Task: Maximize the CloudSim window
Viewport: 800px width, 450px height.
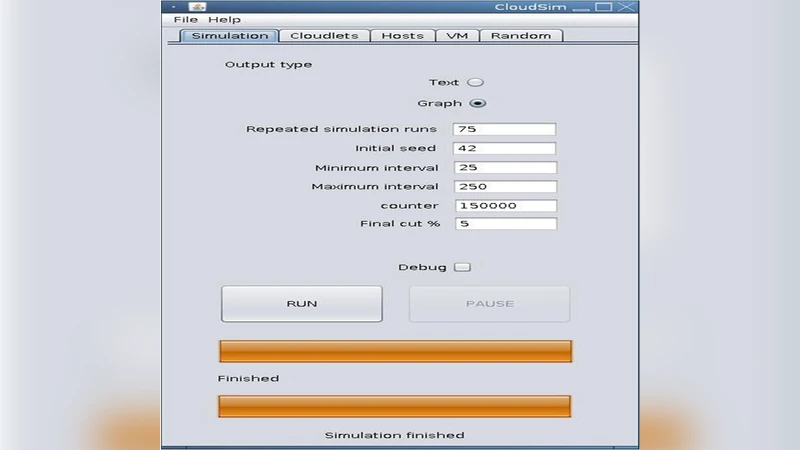Action: (603, 7)
